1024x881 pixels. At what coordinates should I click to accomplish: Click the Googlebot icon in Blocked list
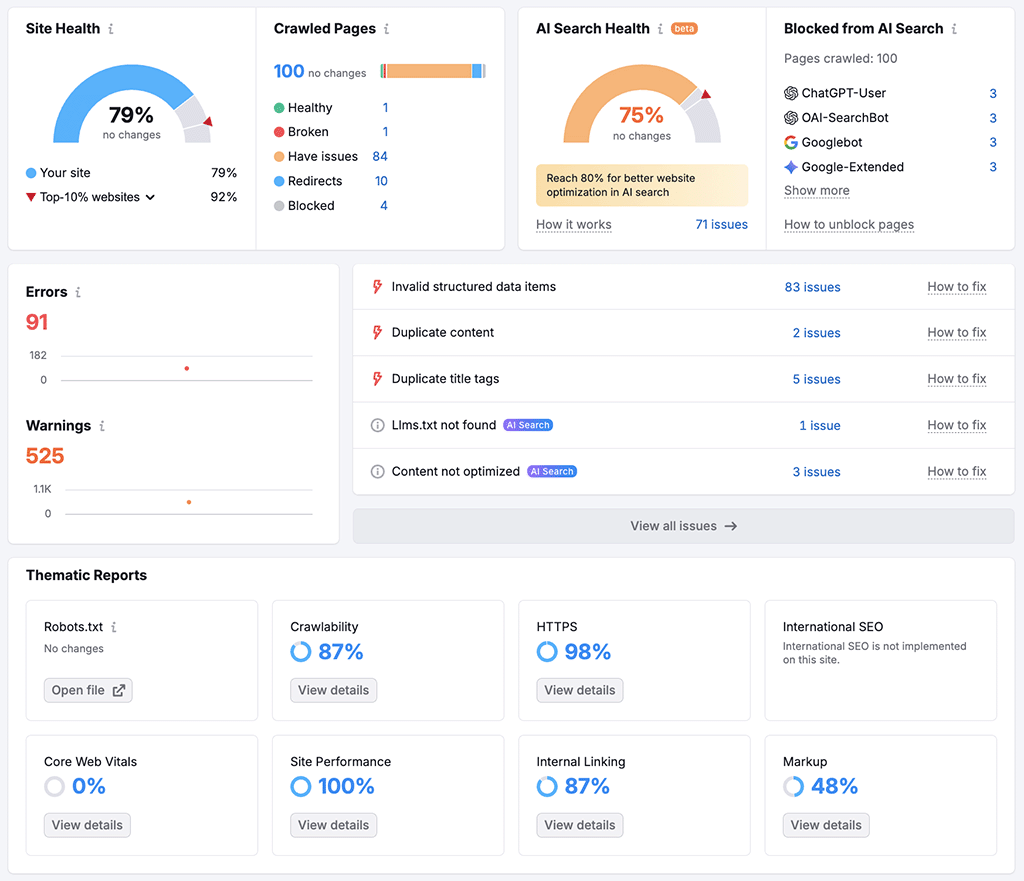pyautogui.click(x=793, y=142)
